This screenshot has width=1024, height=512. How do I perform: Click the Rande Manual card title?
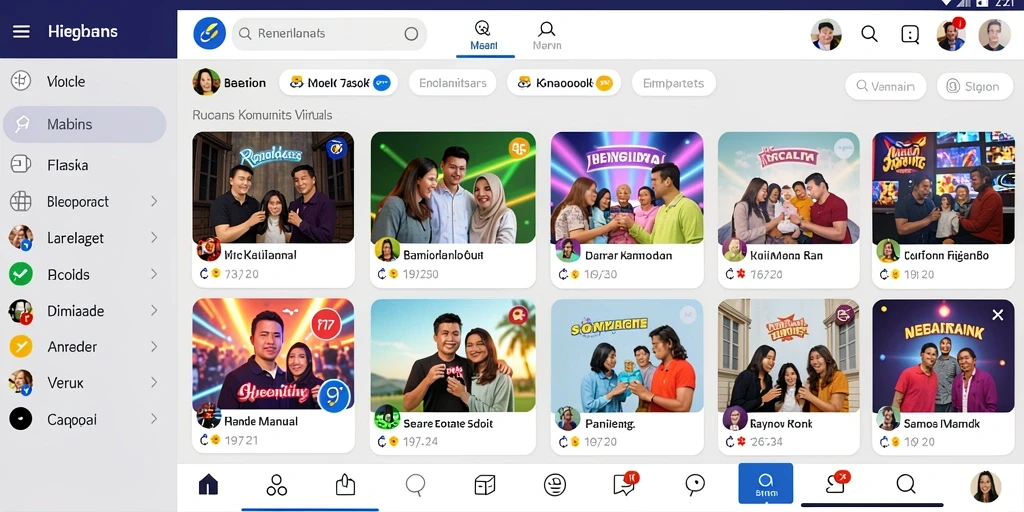coord(261,421)
